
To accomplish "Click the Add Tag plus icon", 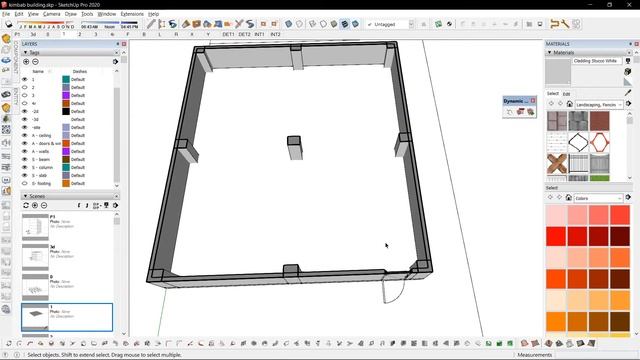I will (x=26, y=62).
